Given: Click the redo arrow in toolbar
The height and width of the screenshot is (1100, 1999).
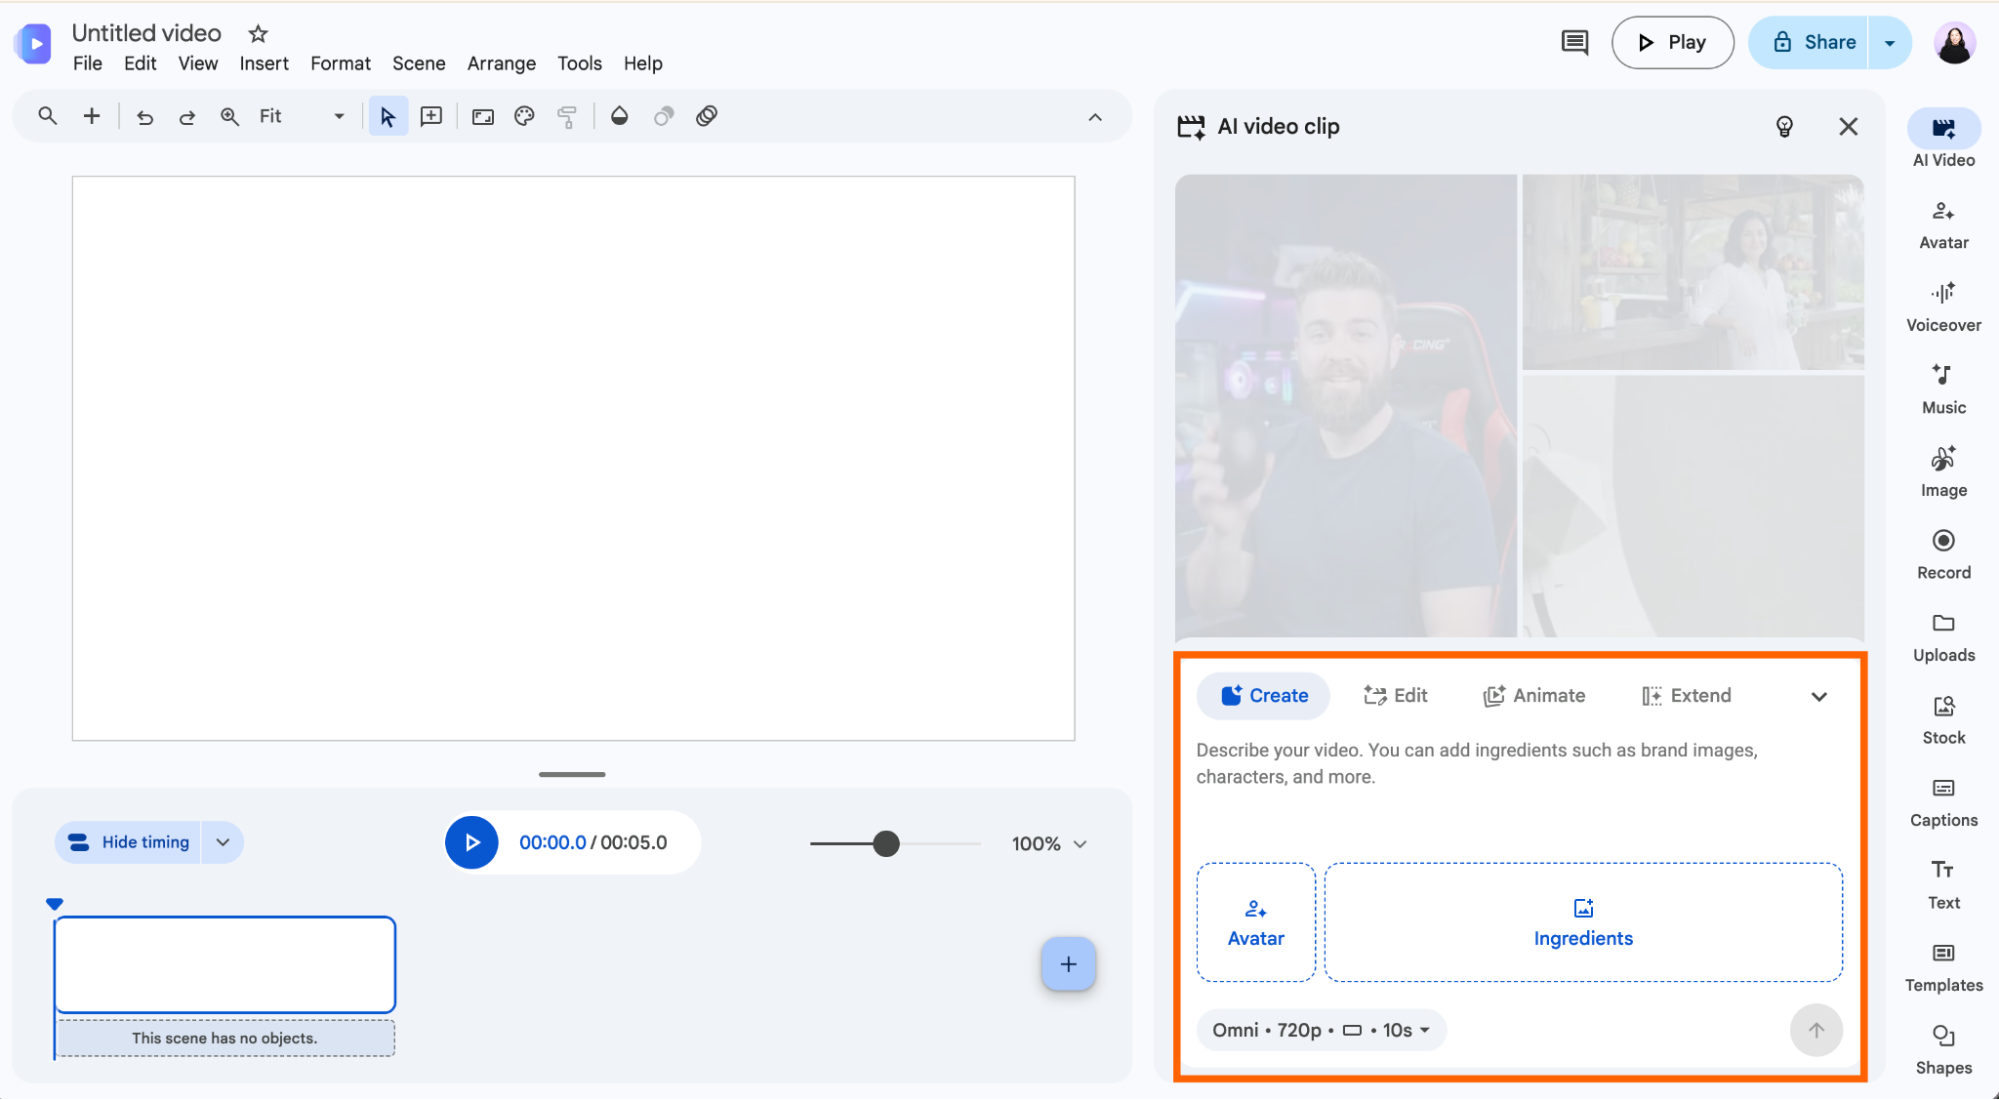Looking at the screenshot, I should click(x=187, y=116).
